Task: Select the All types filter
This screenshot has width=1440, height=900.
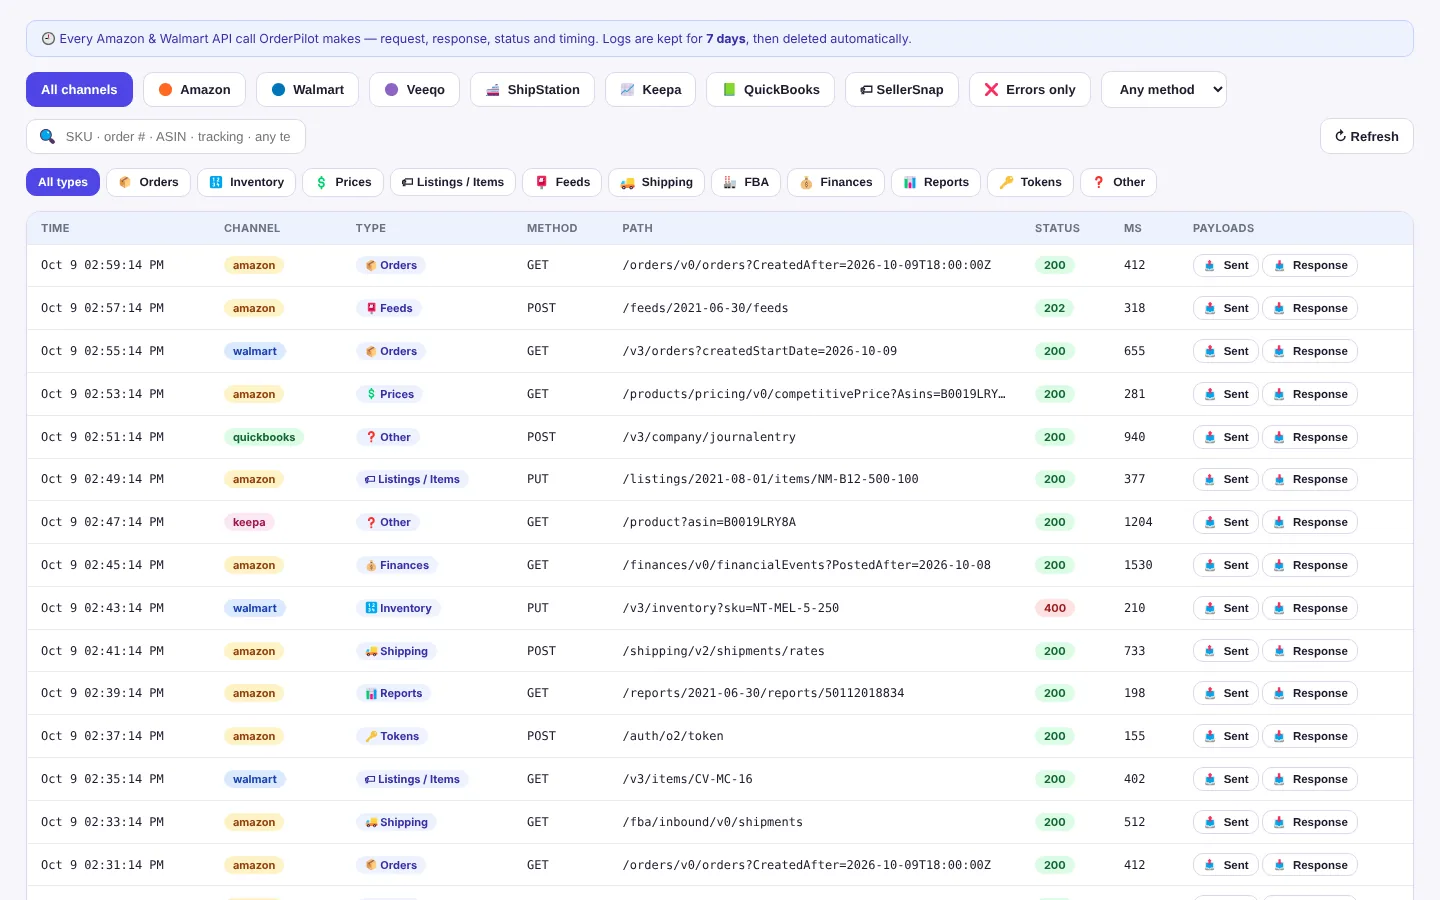Action: (x=63, y=182)
